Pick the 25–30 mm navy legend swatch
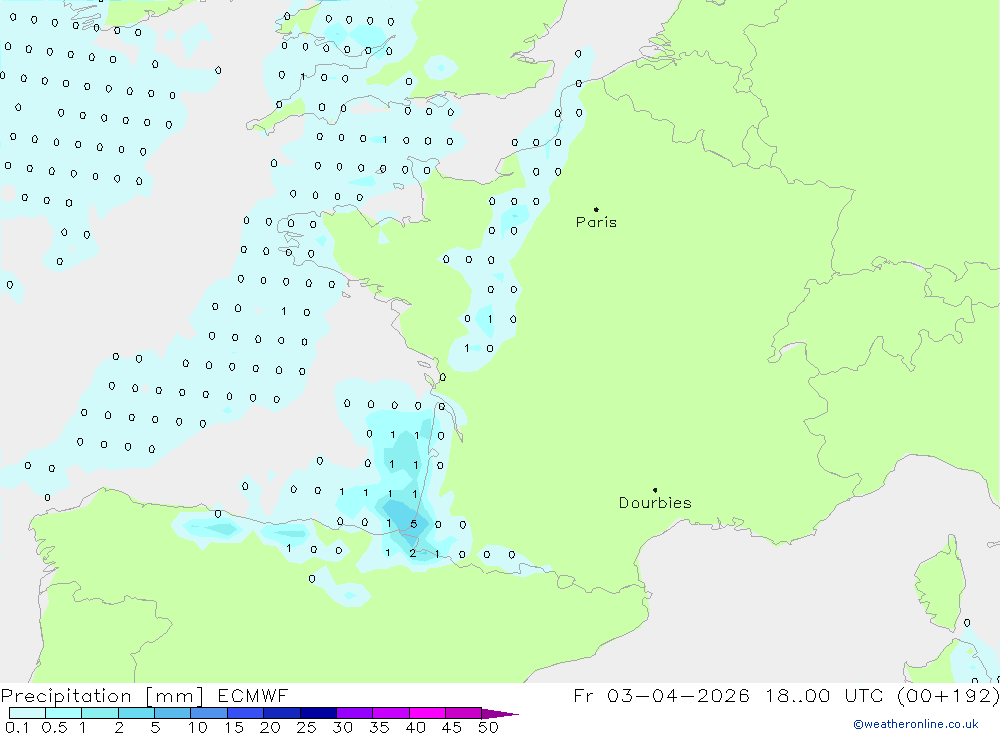The width and height of the screenshot is (1000, 733). click(x=318, y=713)
